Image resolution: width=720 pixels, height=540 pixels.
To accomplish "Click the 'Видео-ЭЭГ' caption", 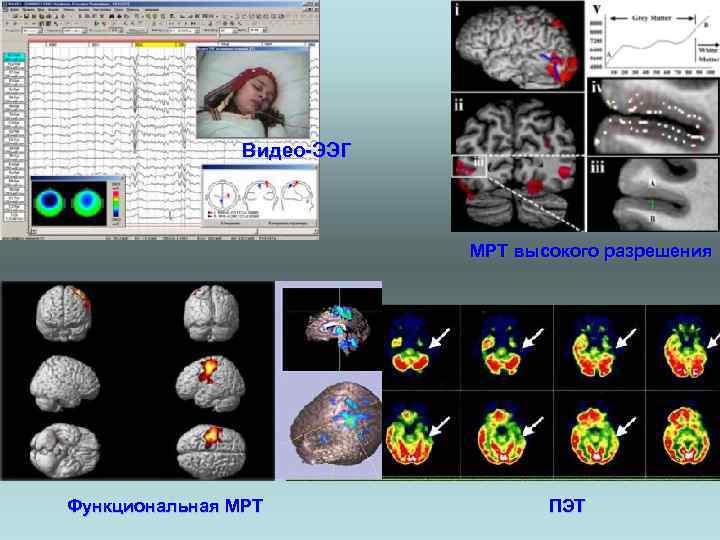I will (297, 151).
